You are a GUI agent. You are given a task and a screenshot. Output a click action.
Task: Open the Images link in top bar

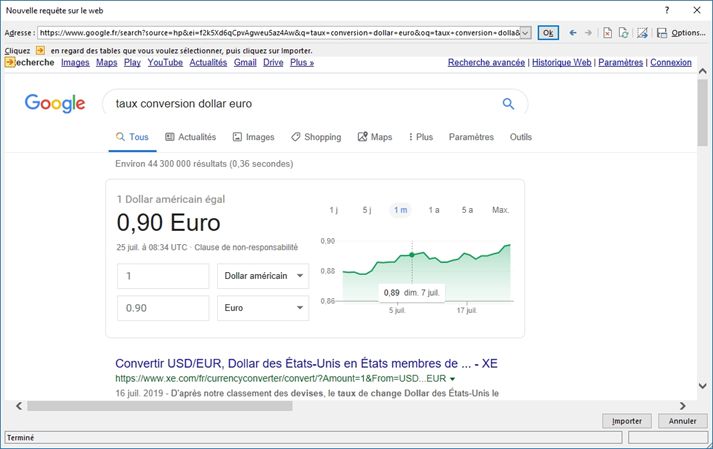pyautogui.click(x=75, y=62)
